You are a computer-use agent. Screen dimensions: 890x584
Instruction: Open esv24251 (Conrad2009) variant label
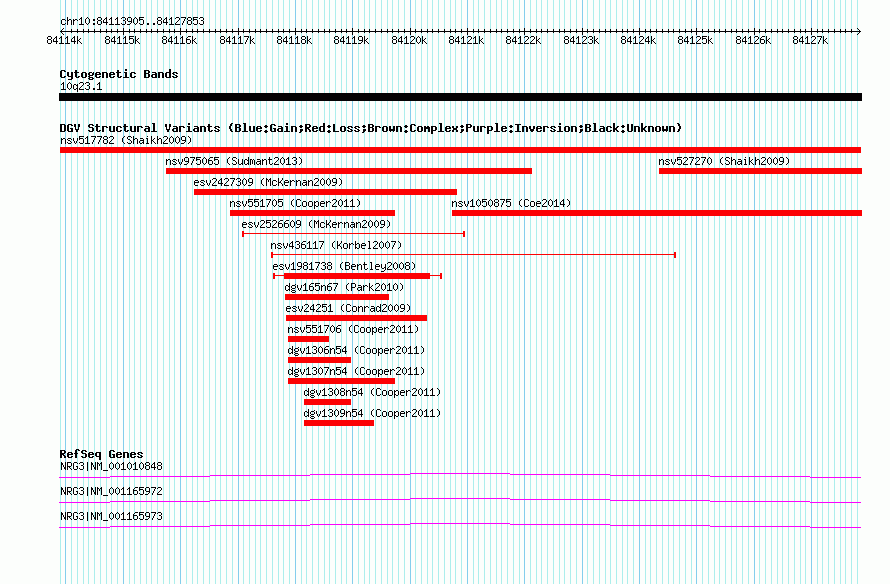pyautogui.click(x=348, y=308)
